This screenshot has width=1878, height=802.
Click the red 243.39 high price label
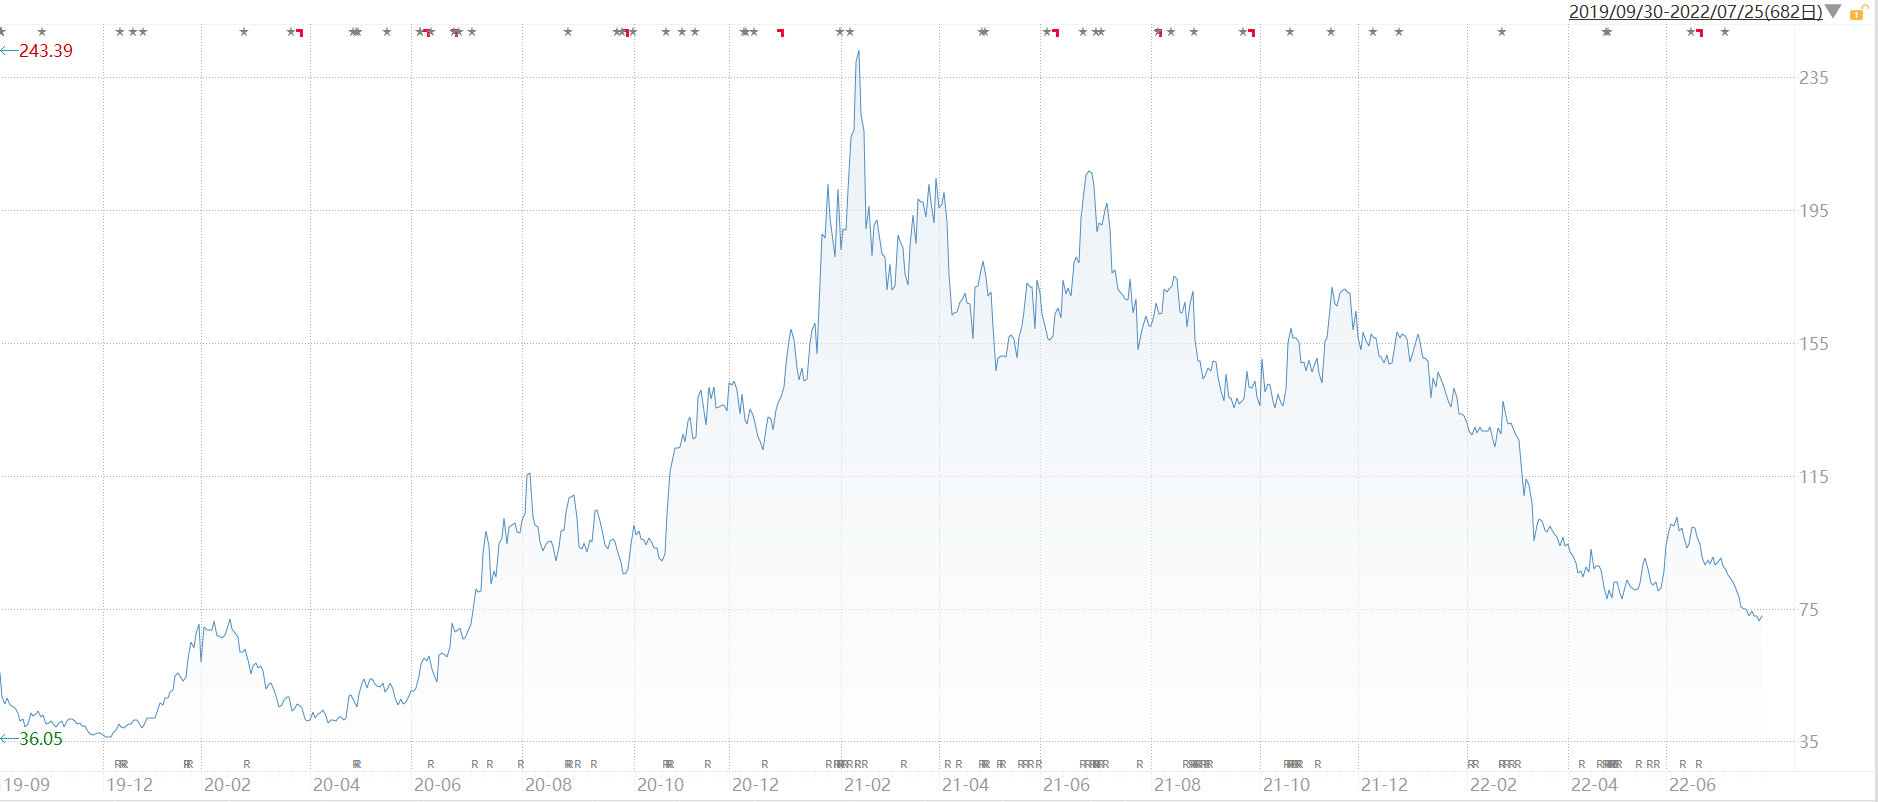45,51
